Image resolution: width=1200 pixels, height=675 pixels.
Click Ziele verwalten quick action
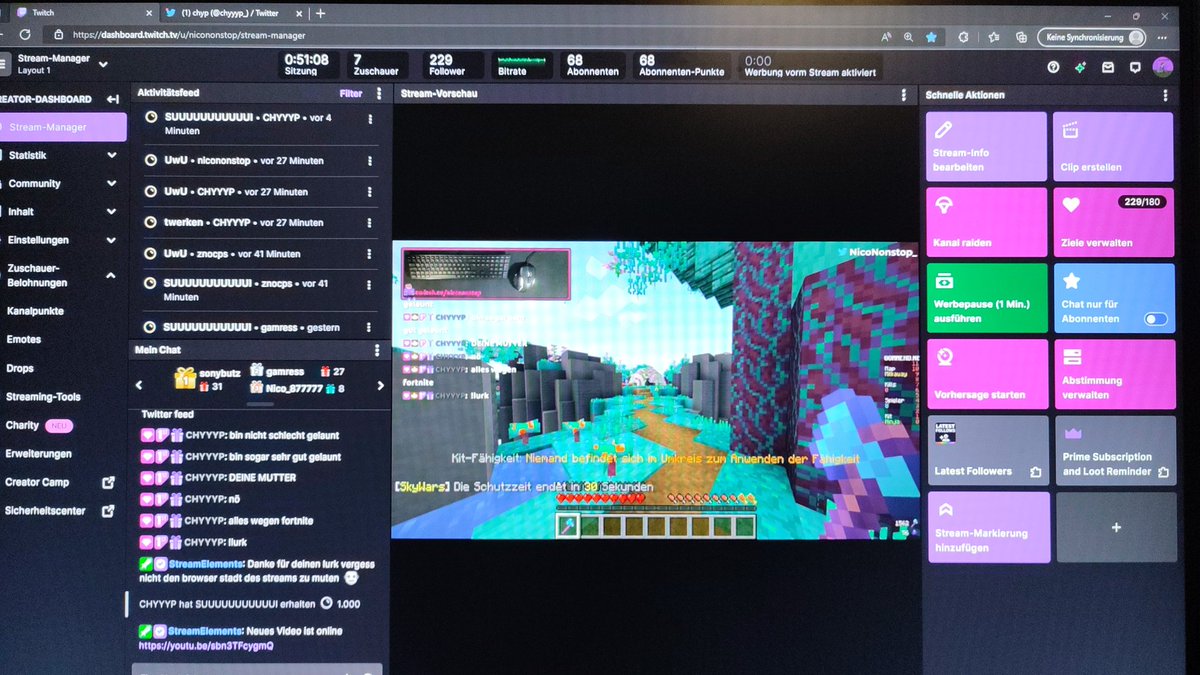1113,222
